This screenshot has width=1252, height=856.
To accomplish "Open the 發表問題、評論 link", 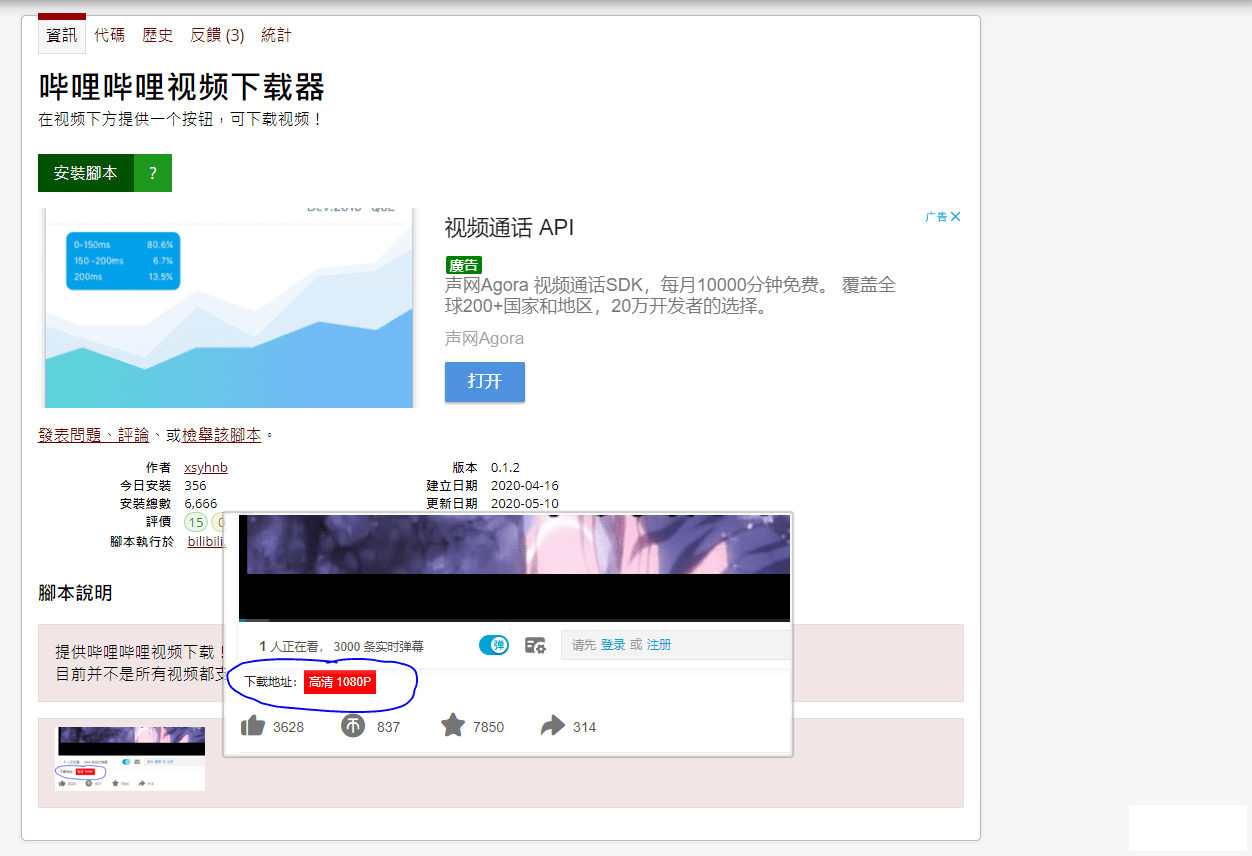I will tap(94, 435).
